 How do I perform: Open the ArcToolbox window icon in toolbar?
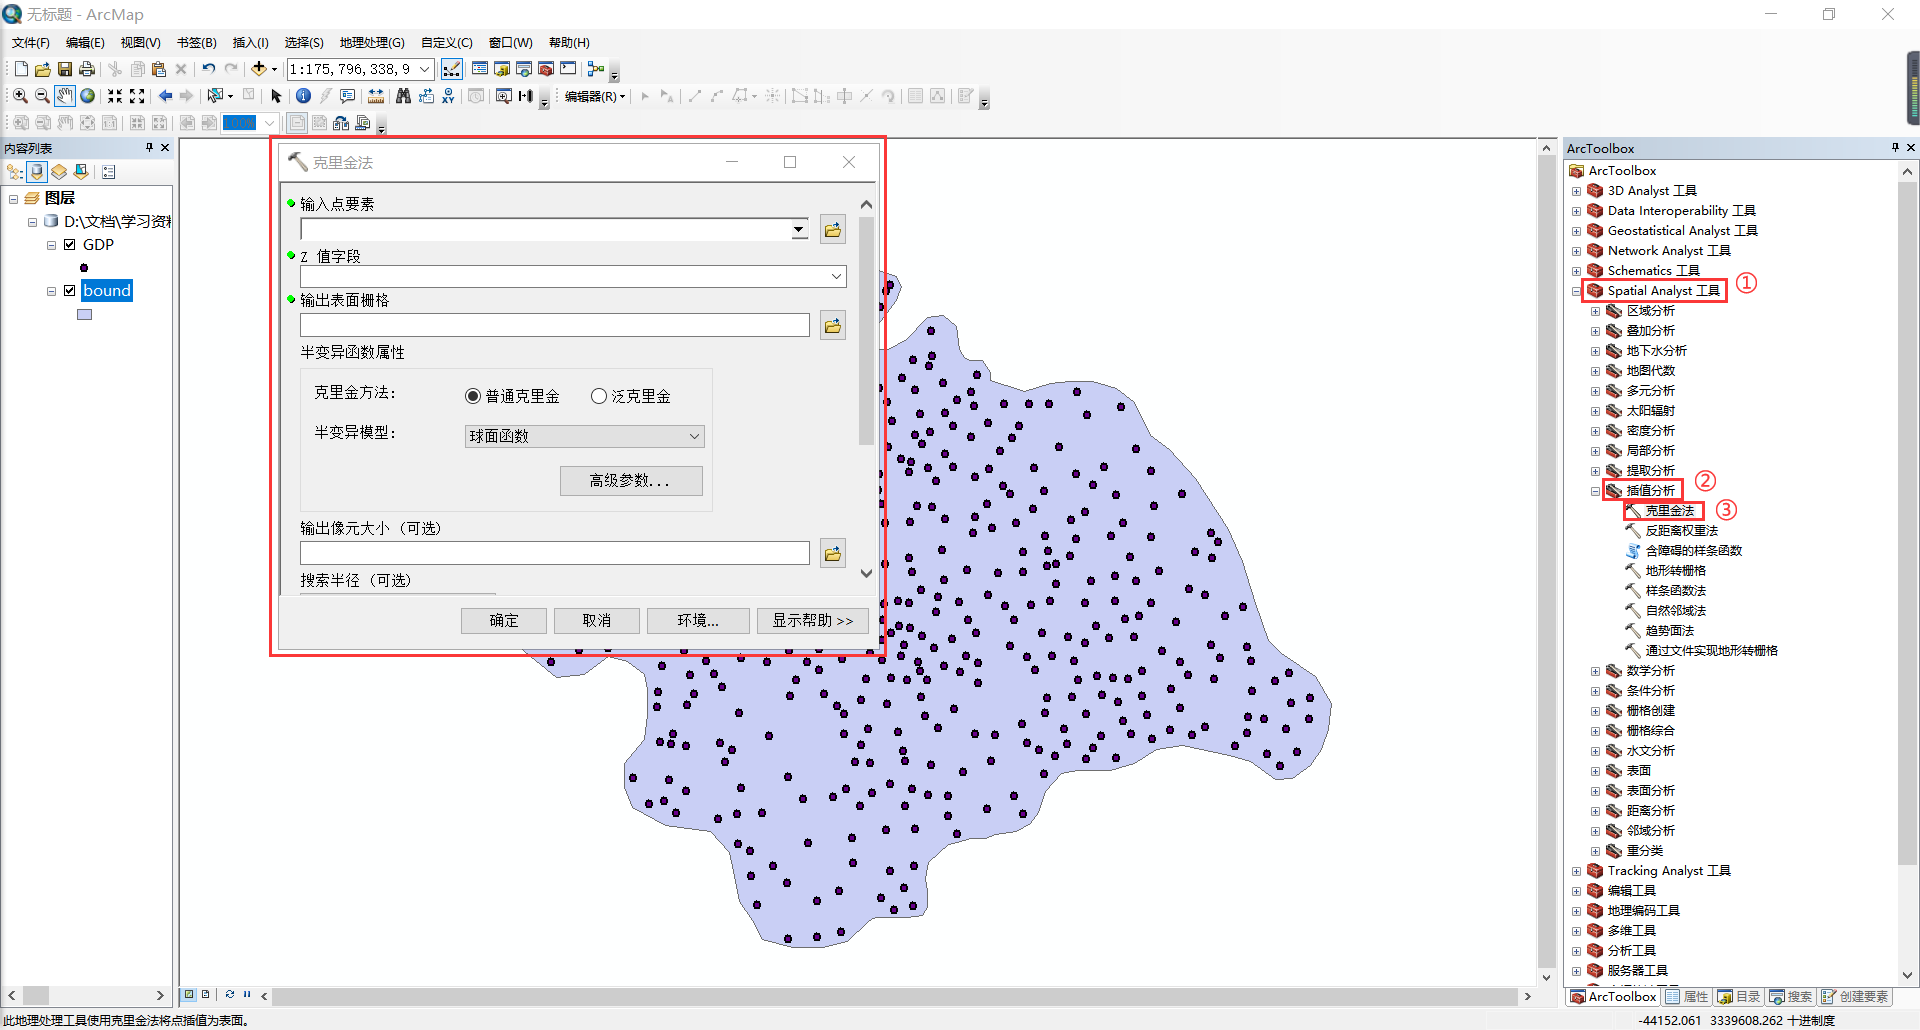(546, 69)
